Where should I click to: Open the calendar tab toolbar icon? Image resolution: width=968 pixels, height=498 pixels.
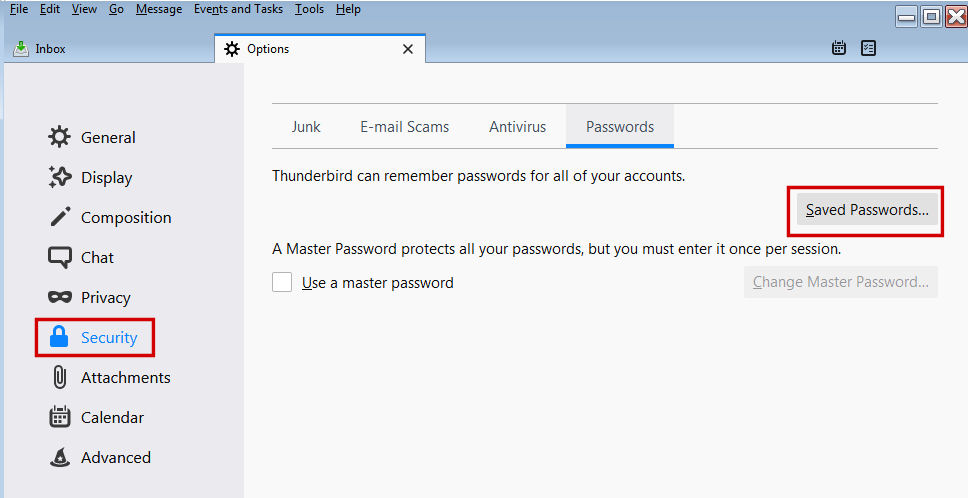[x=838, y=48]
